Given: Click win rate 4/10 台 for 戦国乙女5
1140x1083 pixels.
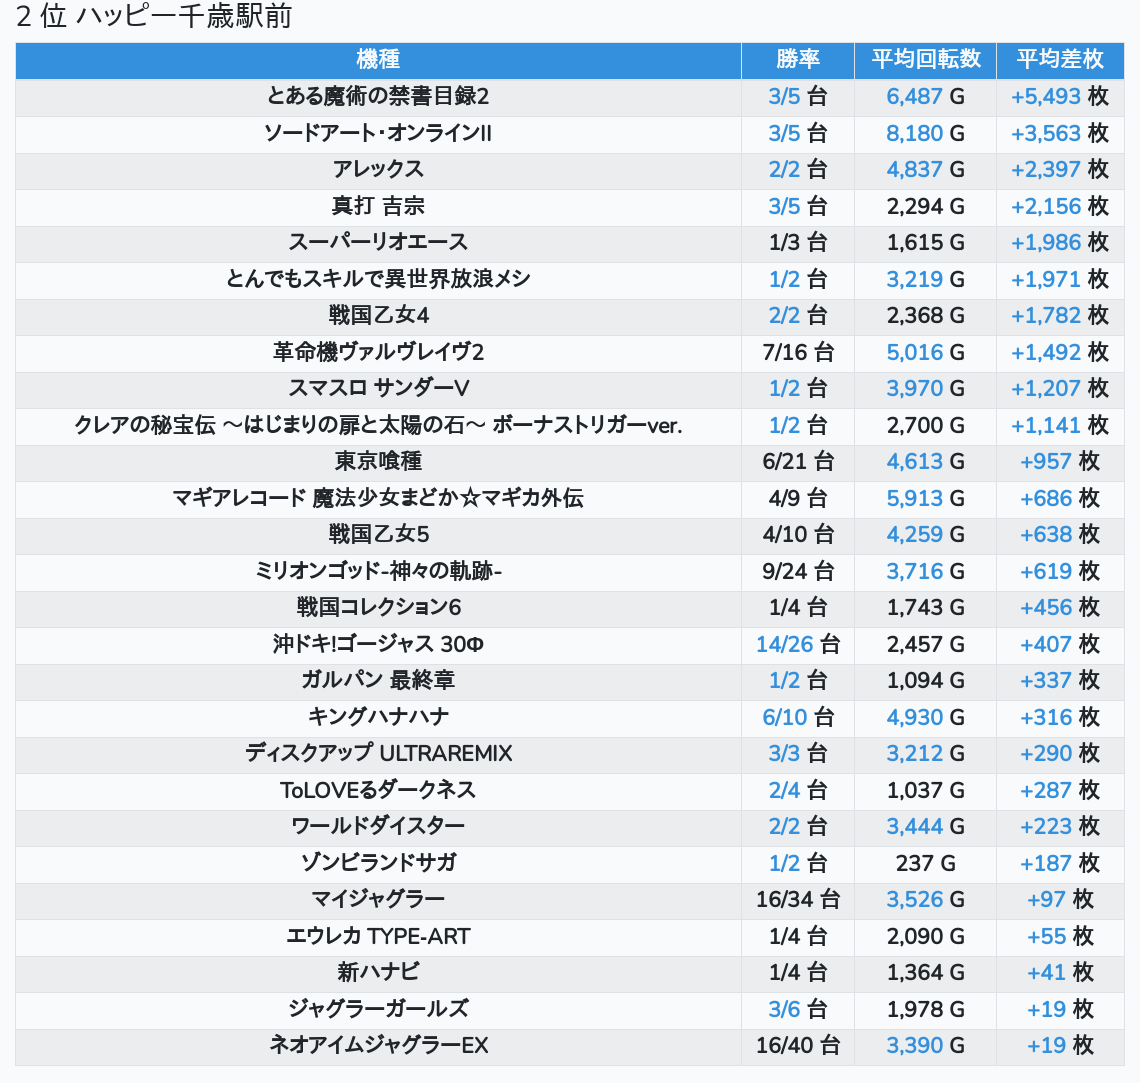Looking at the screenshot, I should [798, 534].
